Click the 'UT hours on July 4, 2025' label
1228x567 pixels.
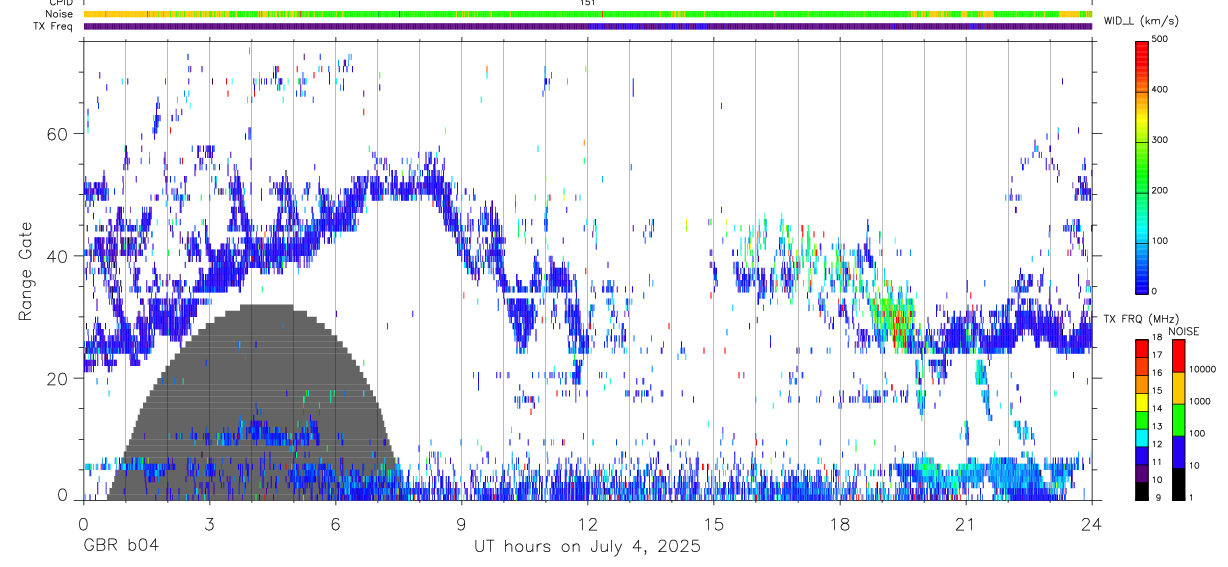coord(587,547)
